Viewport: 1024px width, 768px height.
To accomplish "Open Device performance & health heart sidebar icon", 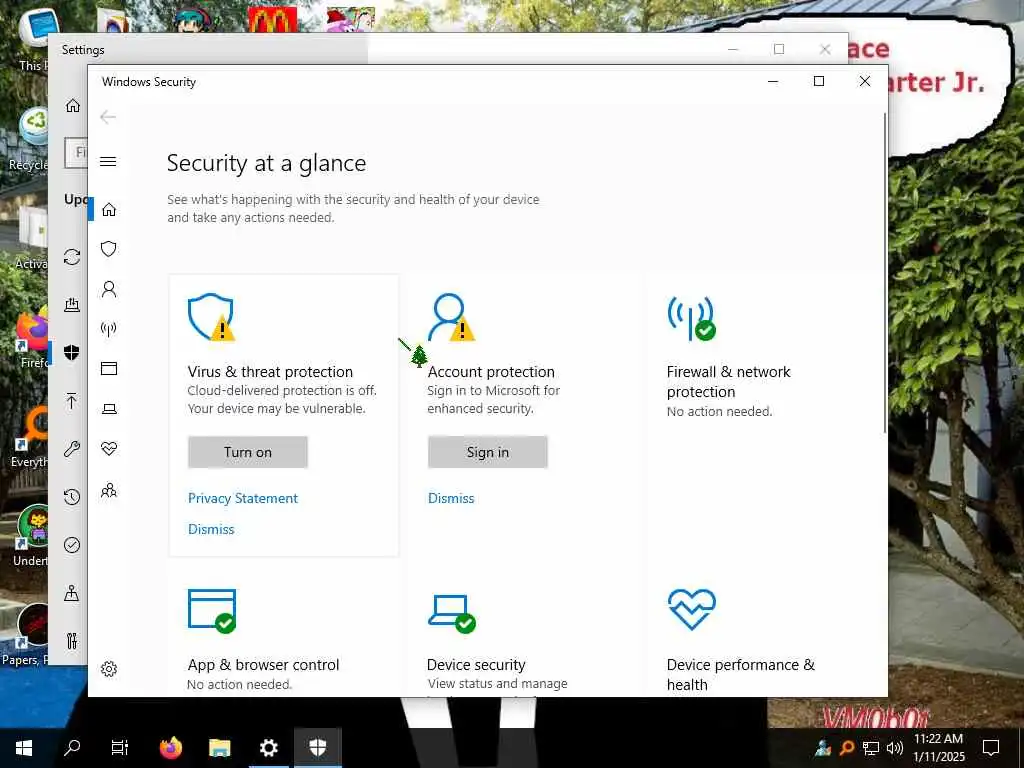I will [109, 449].
